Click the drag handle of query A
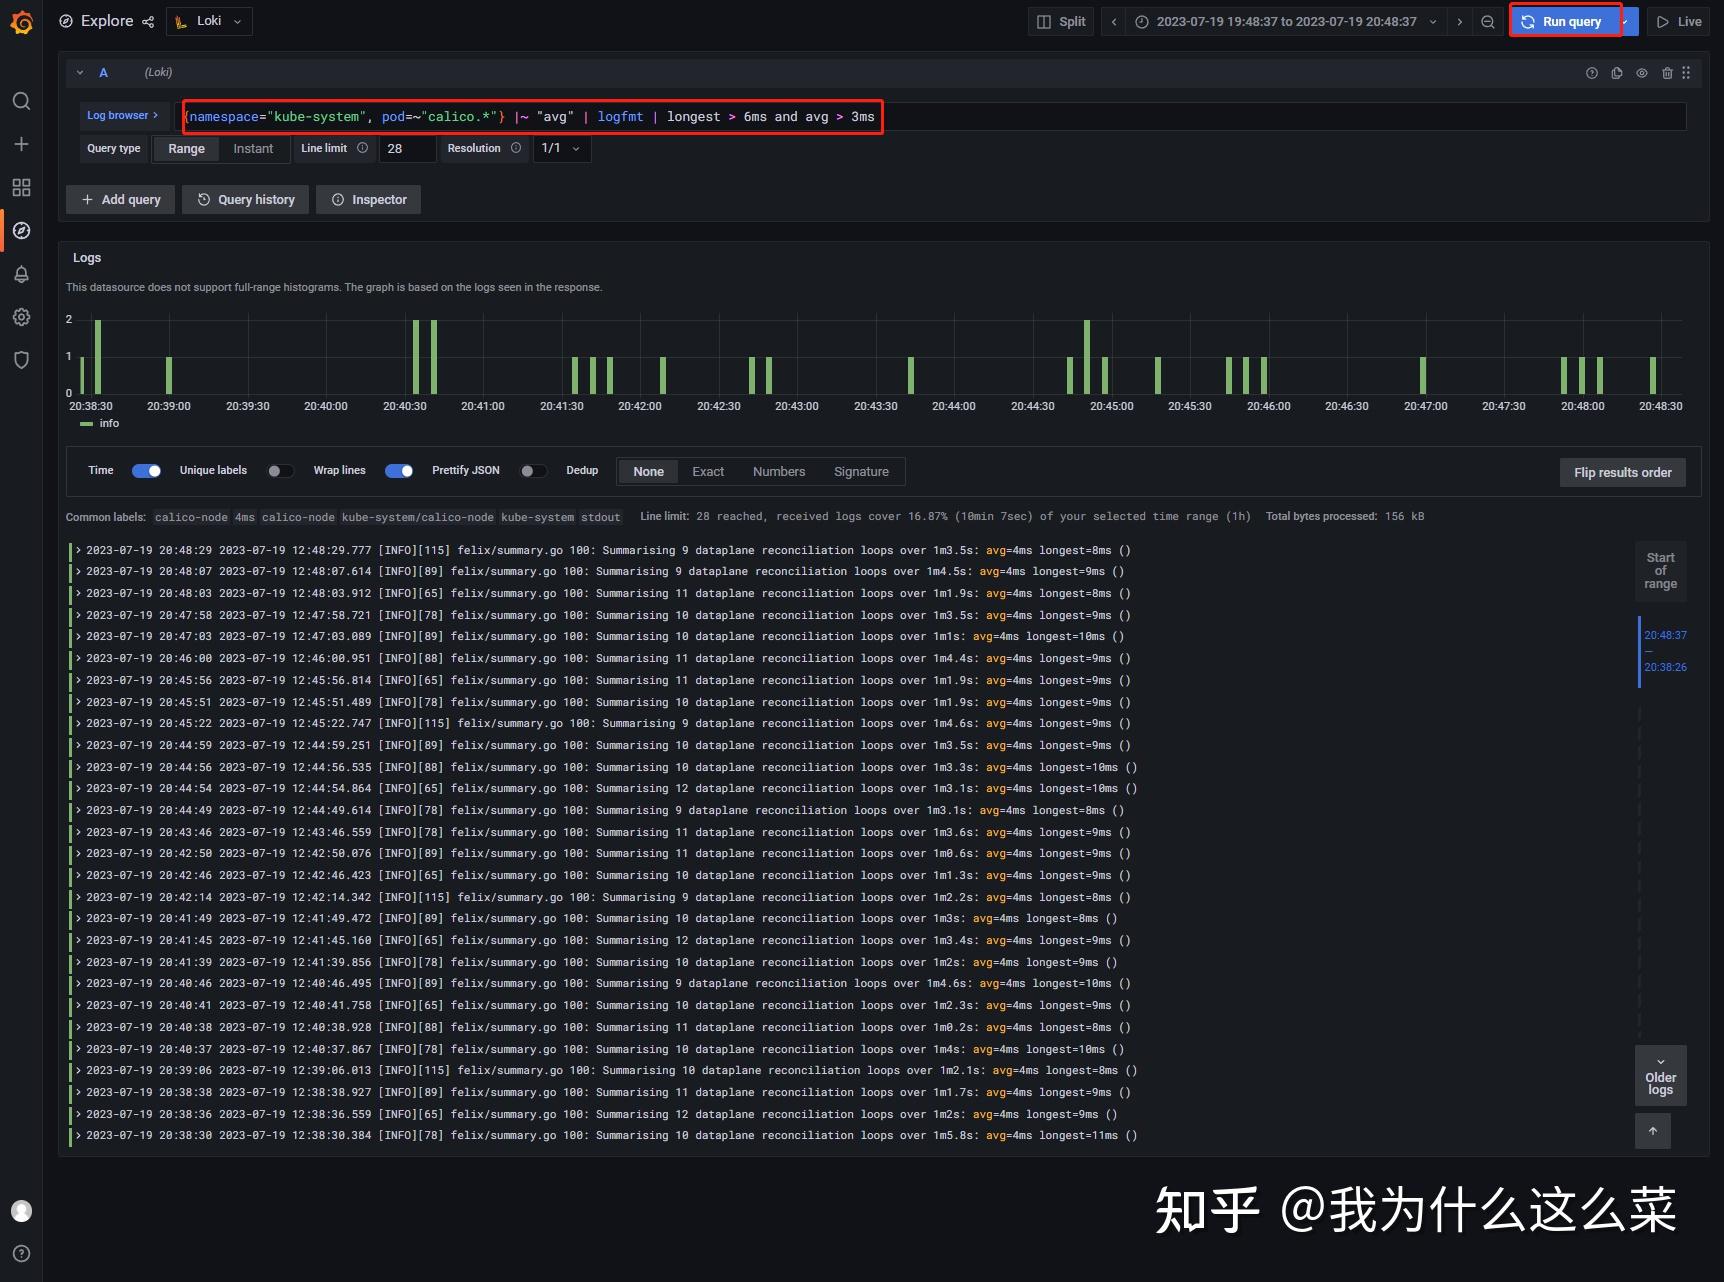The image size is (1724, 1282). (x=1686, y=73)
